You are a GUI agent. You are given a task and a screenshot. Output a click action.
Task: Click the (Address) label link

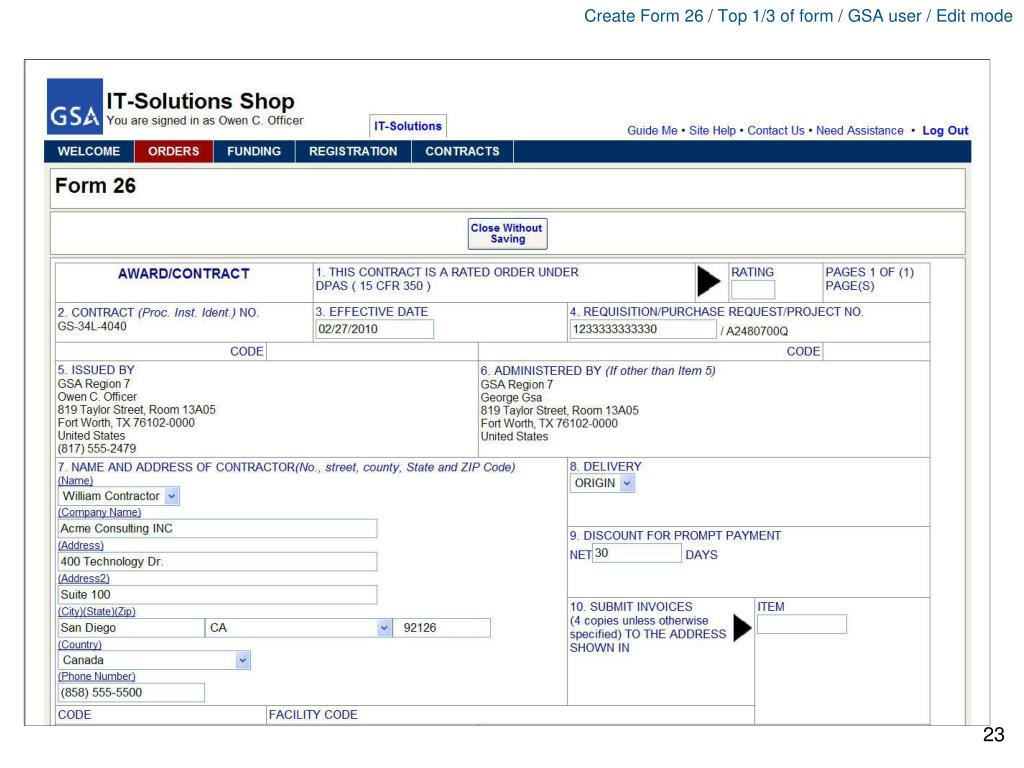(80, 546)
